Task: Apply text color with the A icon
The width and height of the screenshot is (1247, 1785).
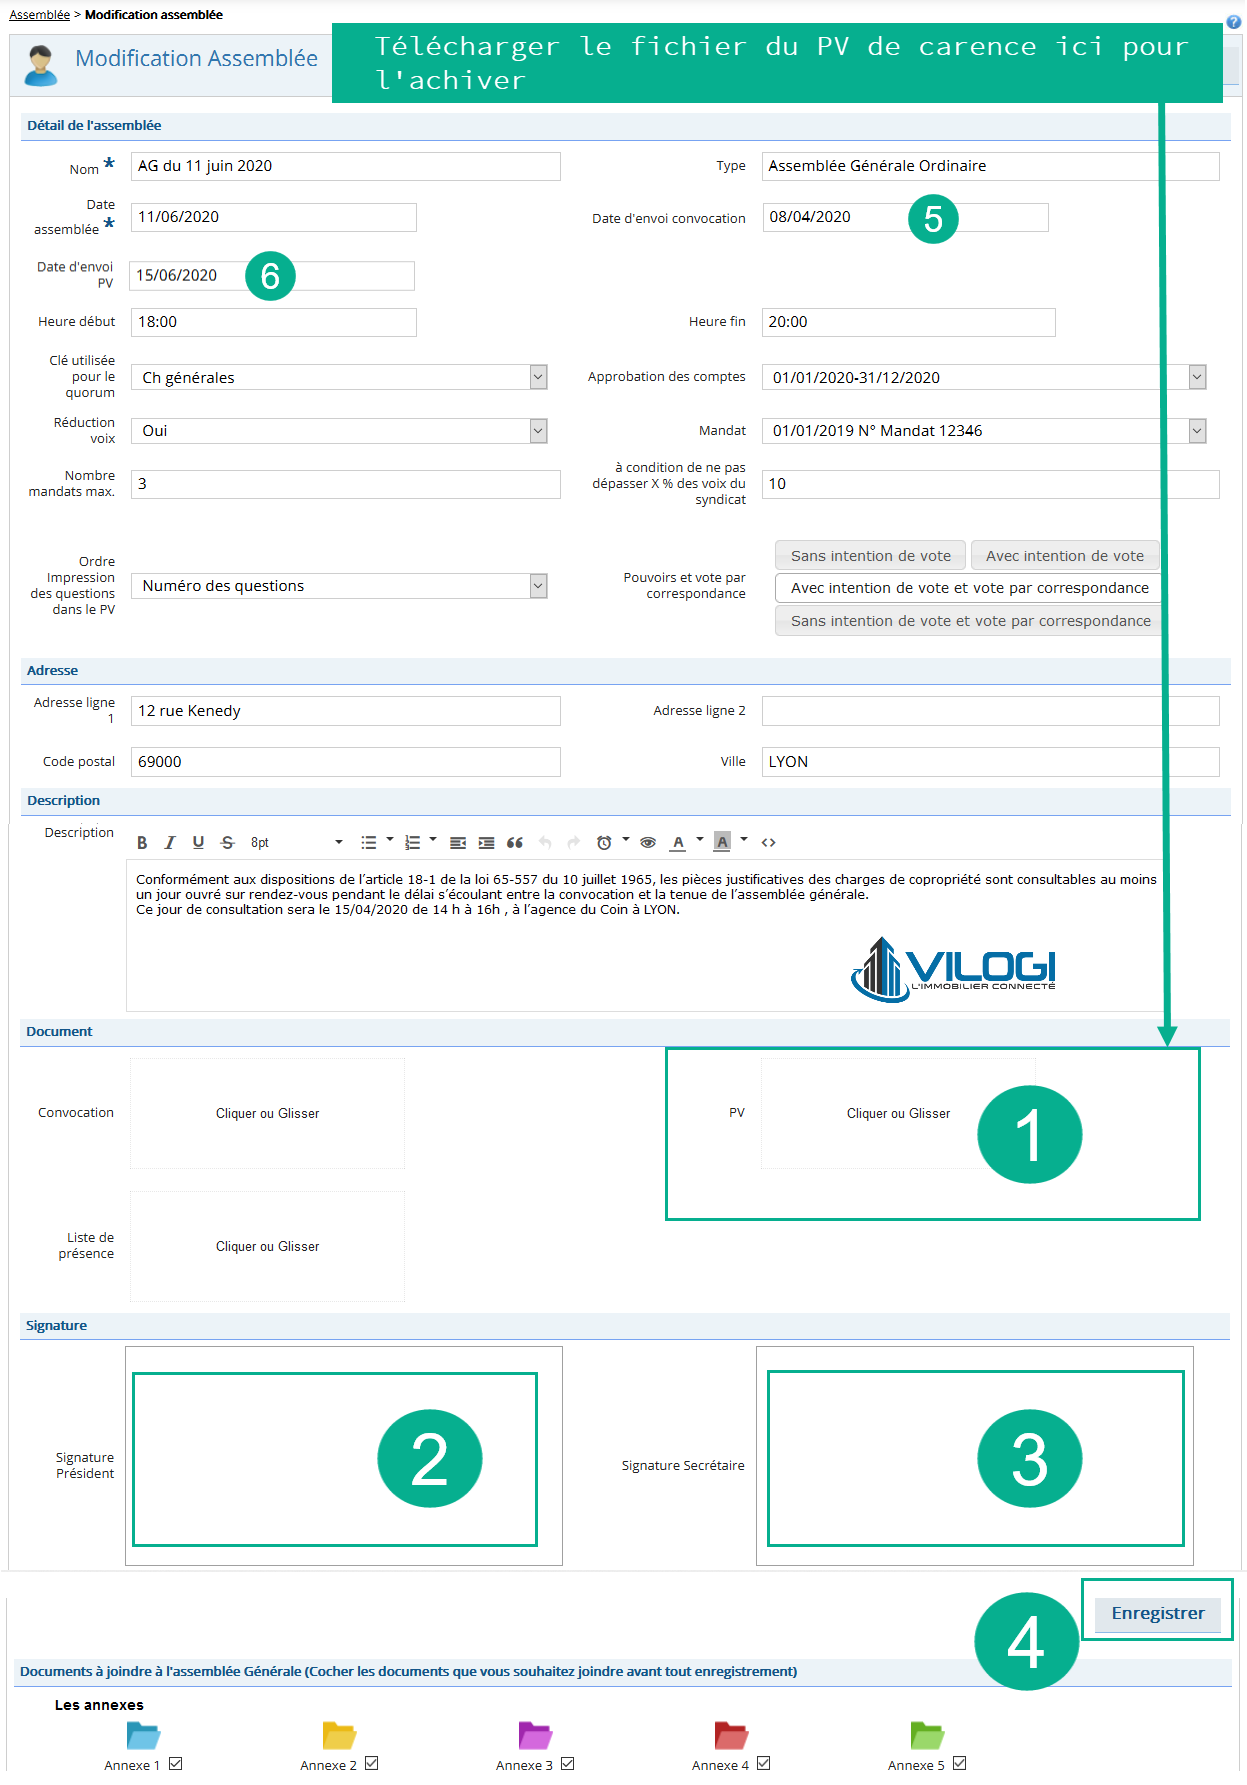Action: 678,843
